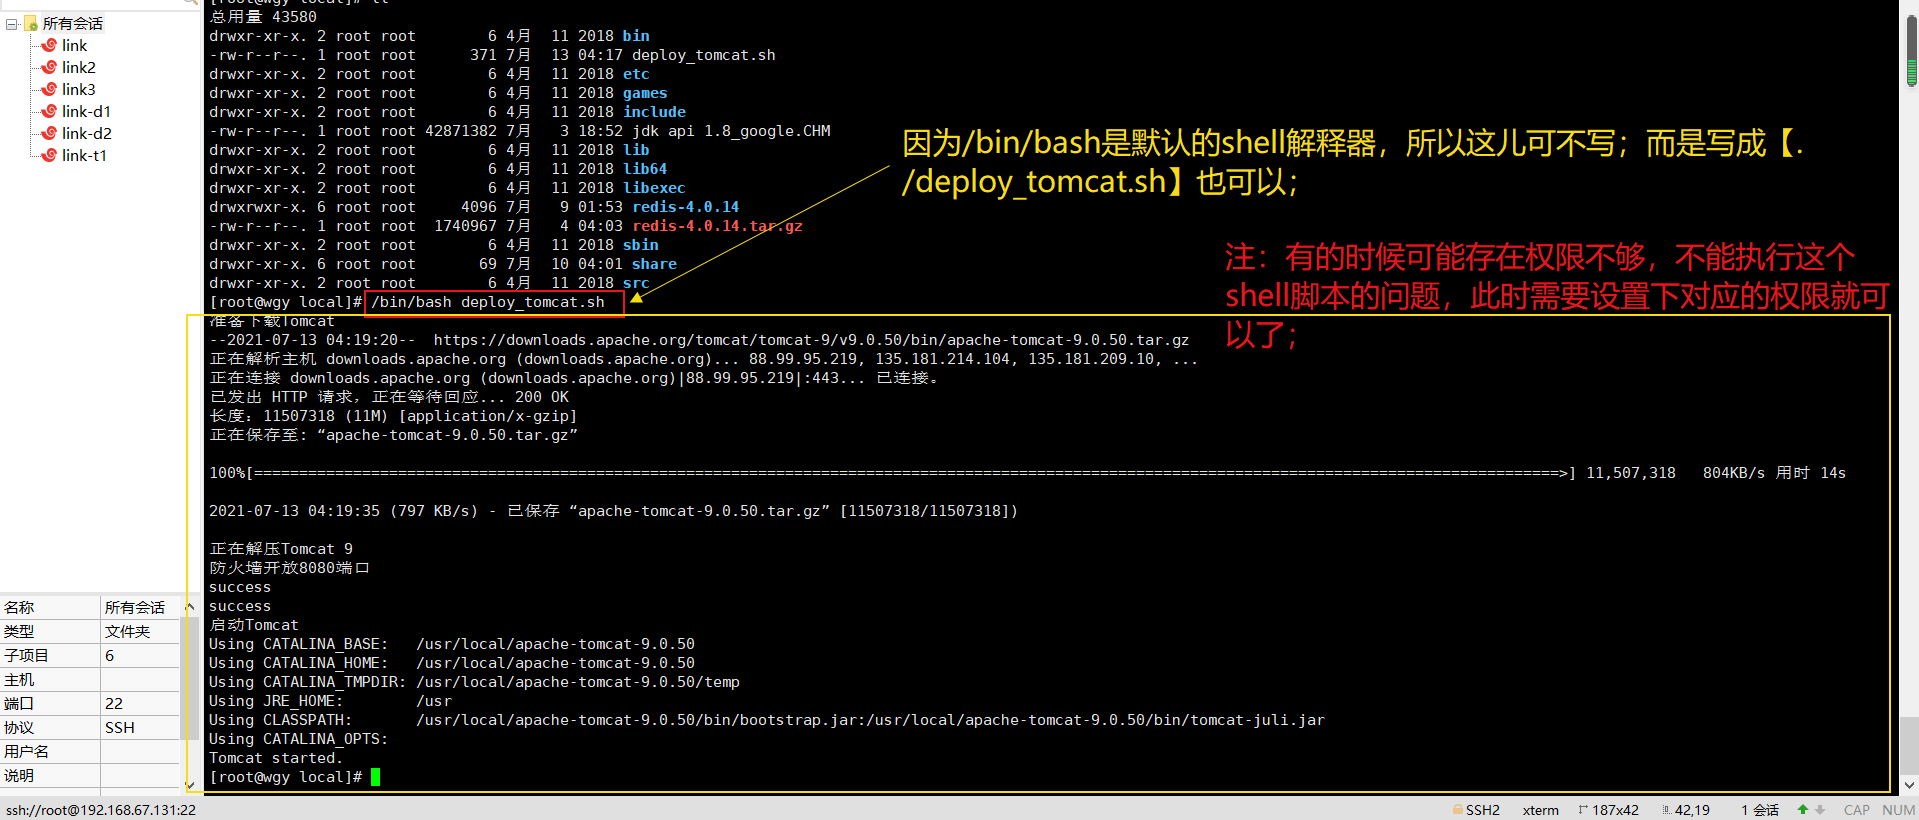Collapse the 所有会话 tree node
This screenshot has width=1919, height=820.
click(12, 24)
